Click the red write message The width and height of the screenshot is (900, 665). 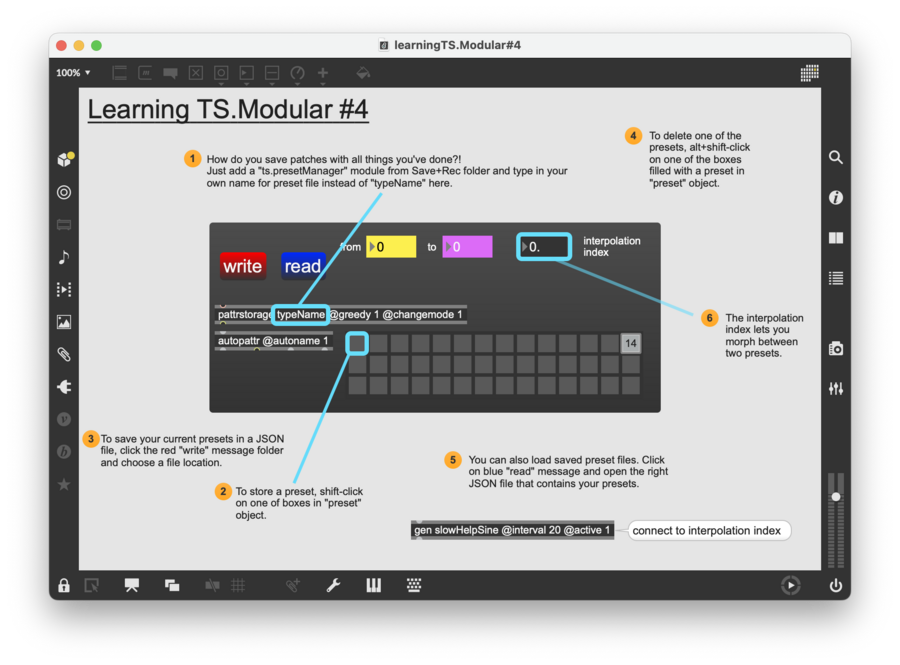tap(243, 266)
